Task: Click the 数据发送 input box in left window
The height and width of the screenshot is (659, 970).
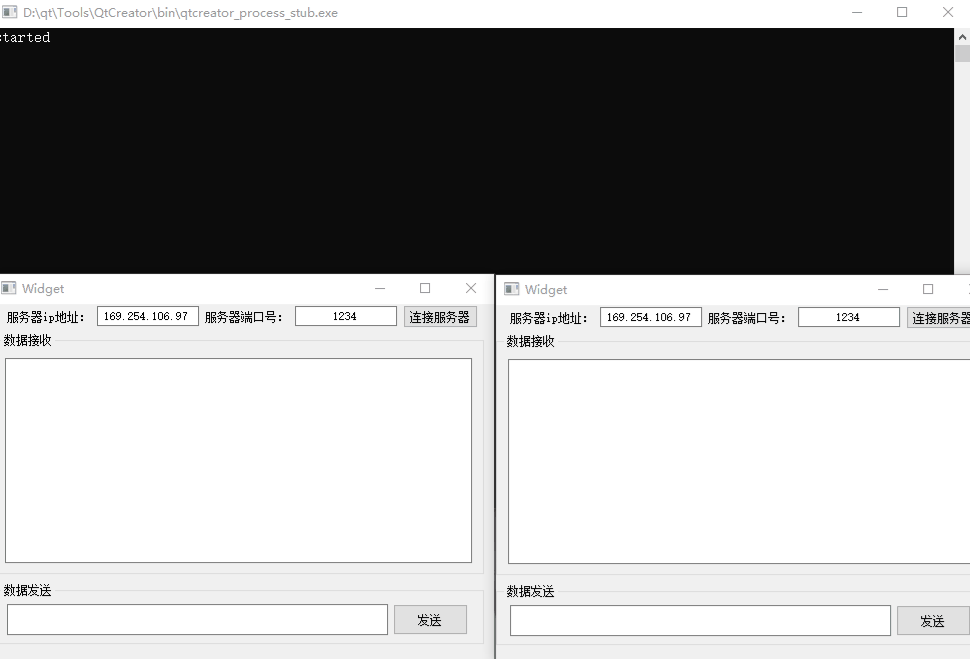Action: tap(197, 619)
